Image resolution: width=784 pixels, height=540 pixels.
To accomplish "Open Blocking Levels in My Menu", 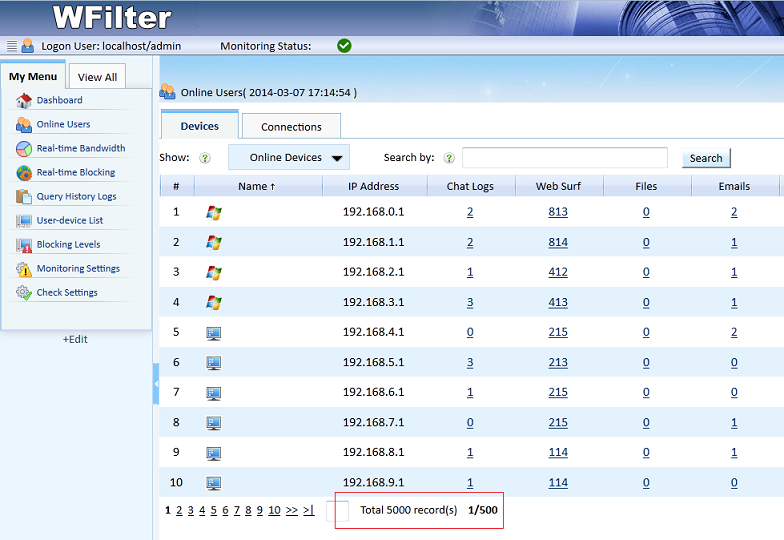I will click(x=68, y=245).
